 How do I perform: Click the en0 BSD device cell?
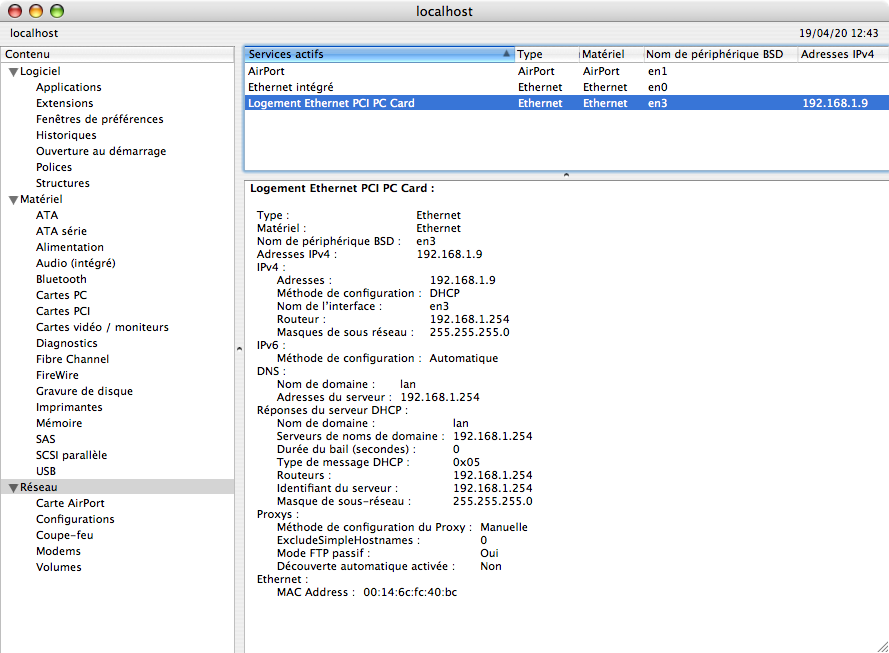coord(658,87)
